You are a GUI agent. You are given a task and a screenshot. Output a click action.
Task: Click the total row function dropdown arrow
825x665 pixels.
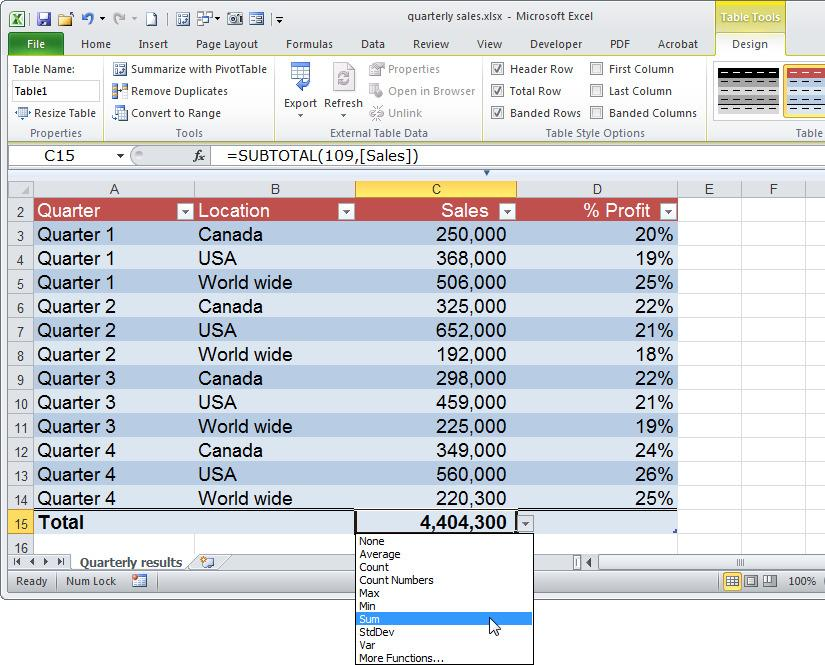click(x=526, y=523)
